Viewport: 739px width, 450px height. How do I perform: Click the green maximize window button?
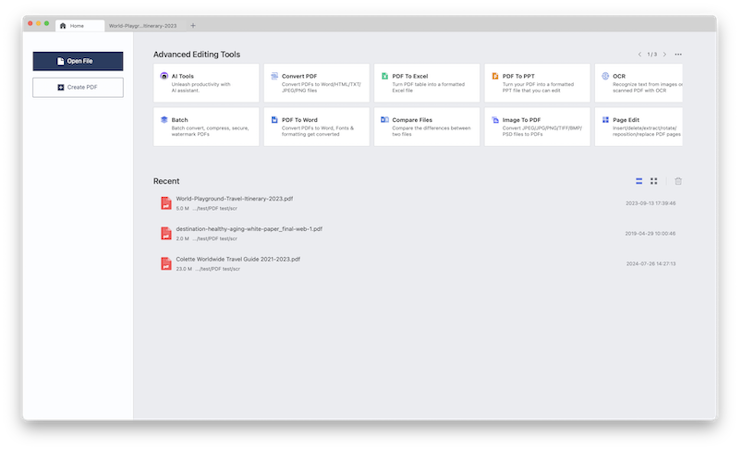pyautogui.click(x=47, y=24)
